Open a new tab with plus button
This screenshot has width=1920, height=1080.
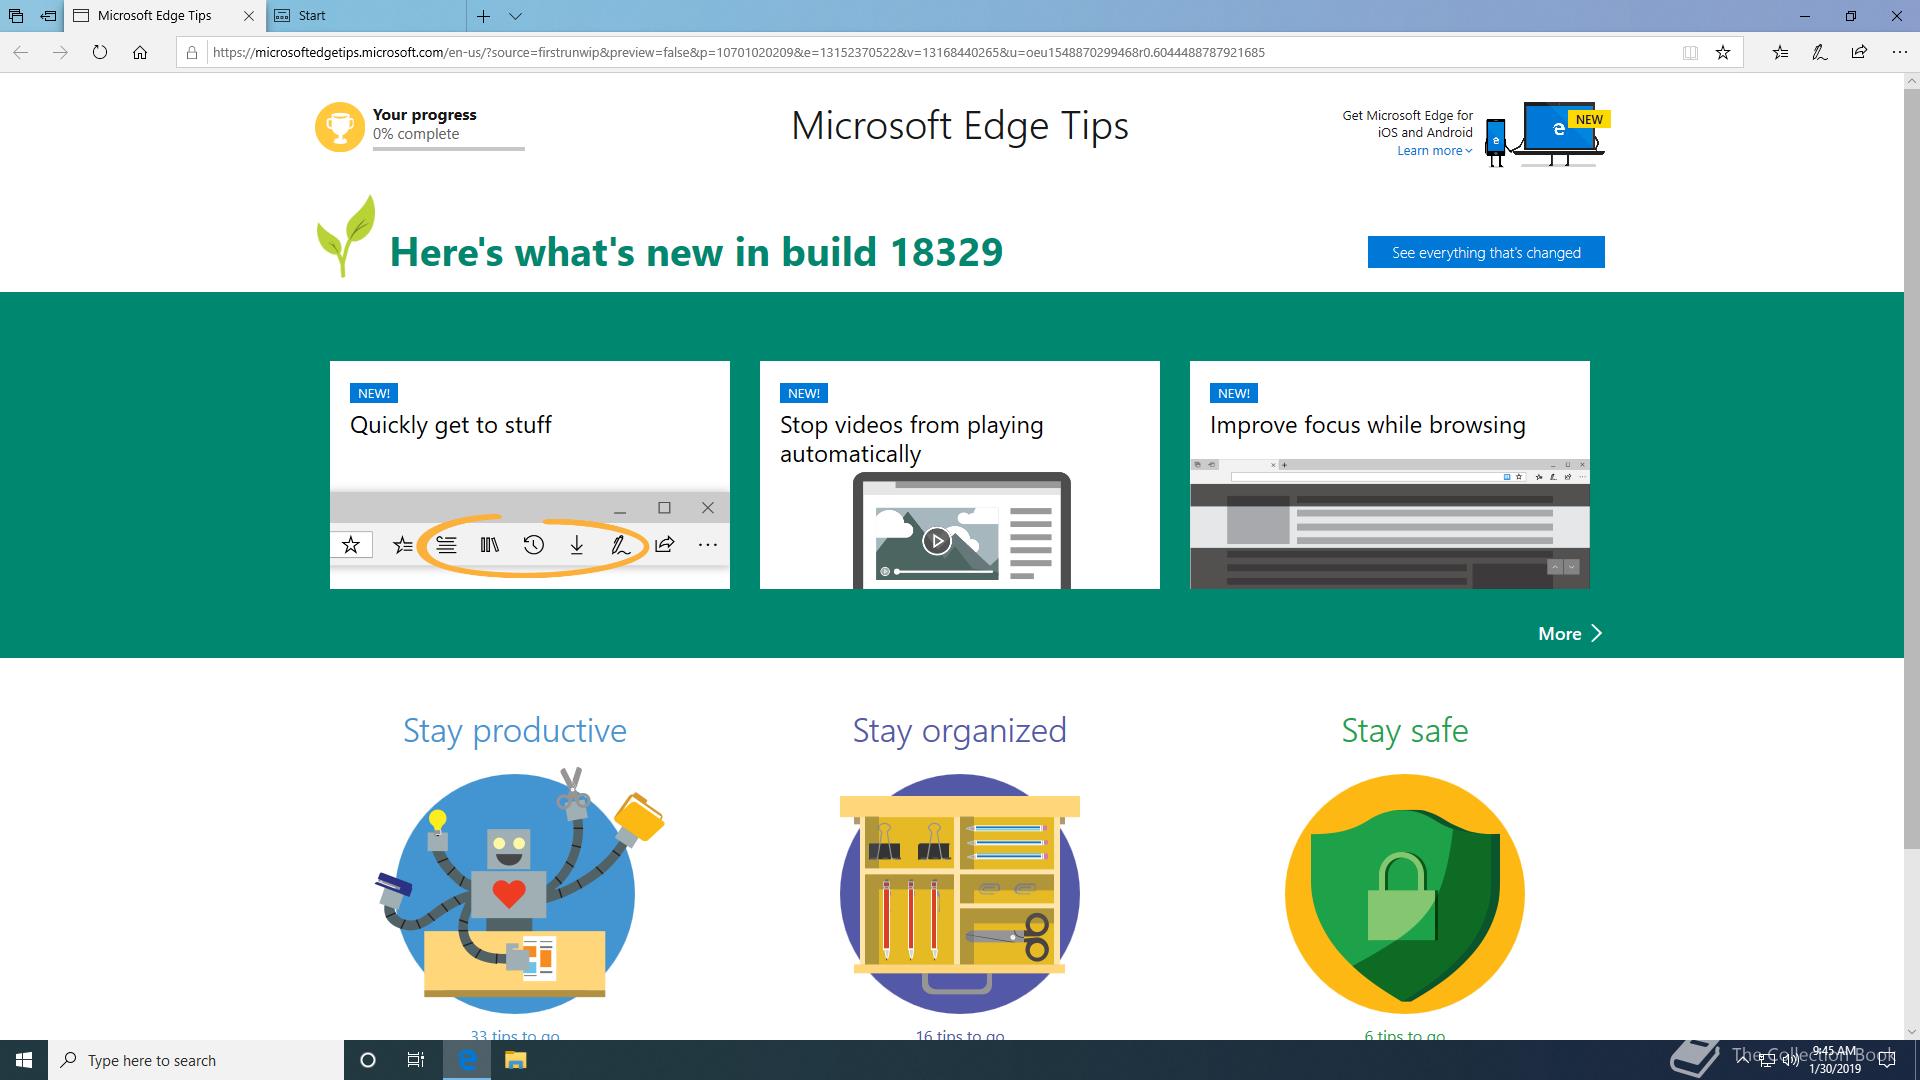tap(483, 16)
